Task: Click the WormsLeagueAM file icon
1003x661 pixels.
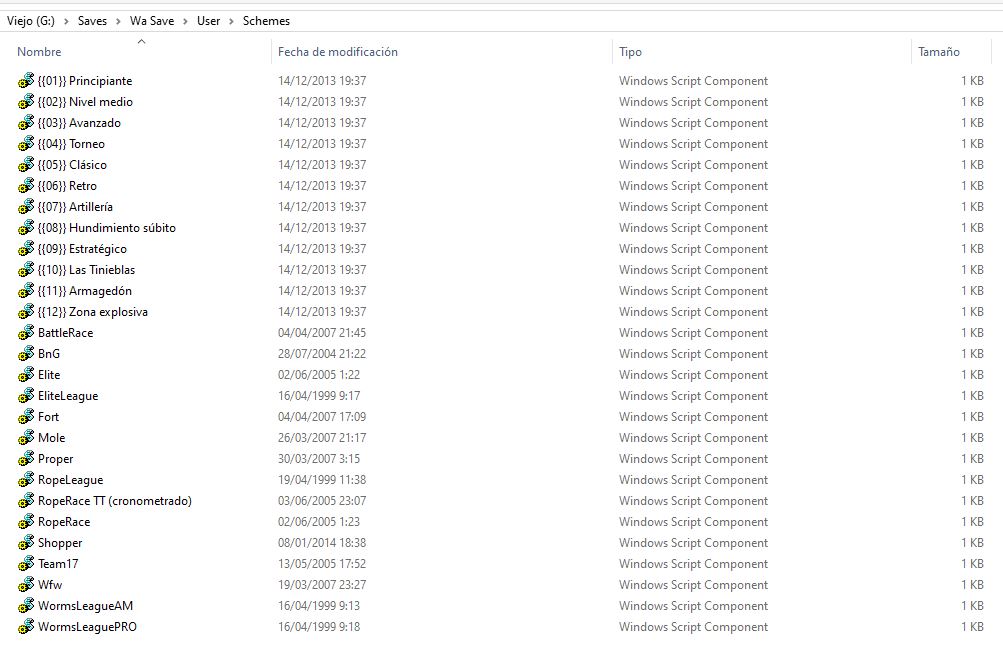Action: pos(26,606)
